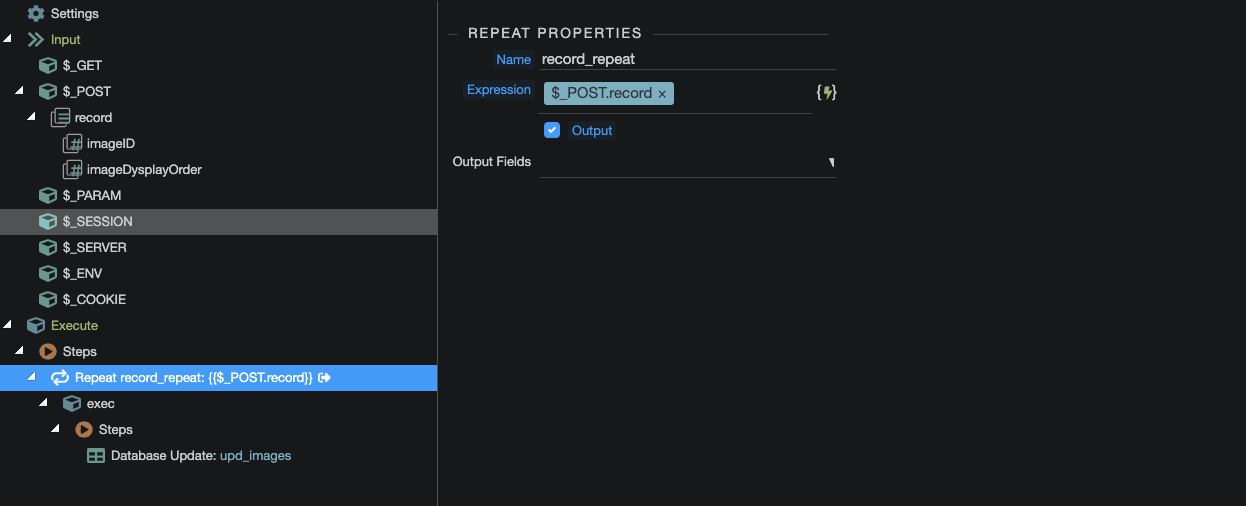Click the upd_images database update link

255,456
